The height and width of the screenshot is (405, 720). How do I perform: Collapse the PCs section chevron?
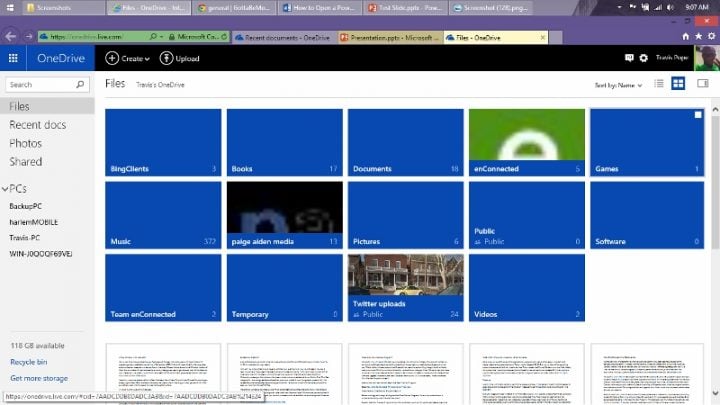tap(5, 189)
